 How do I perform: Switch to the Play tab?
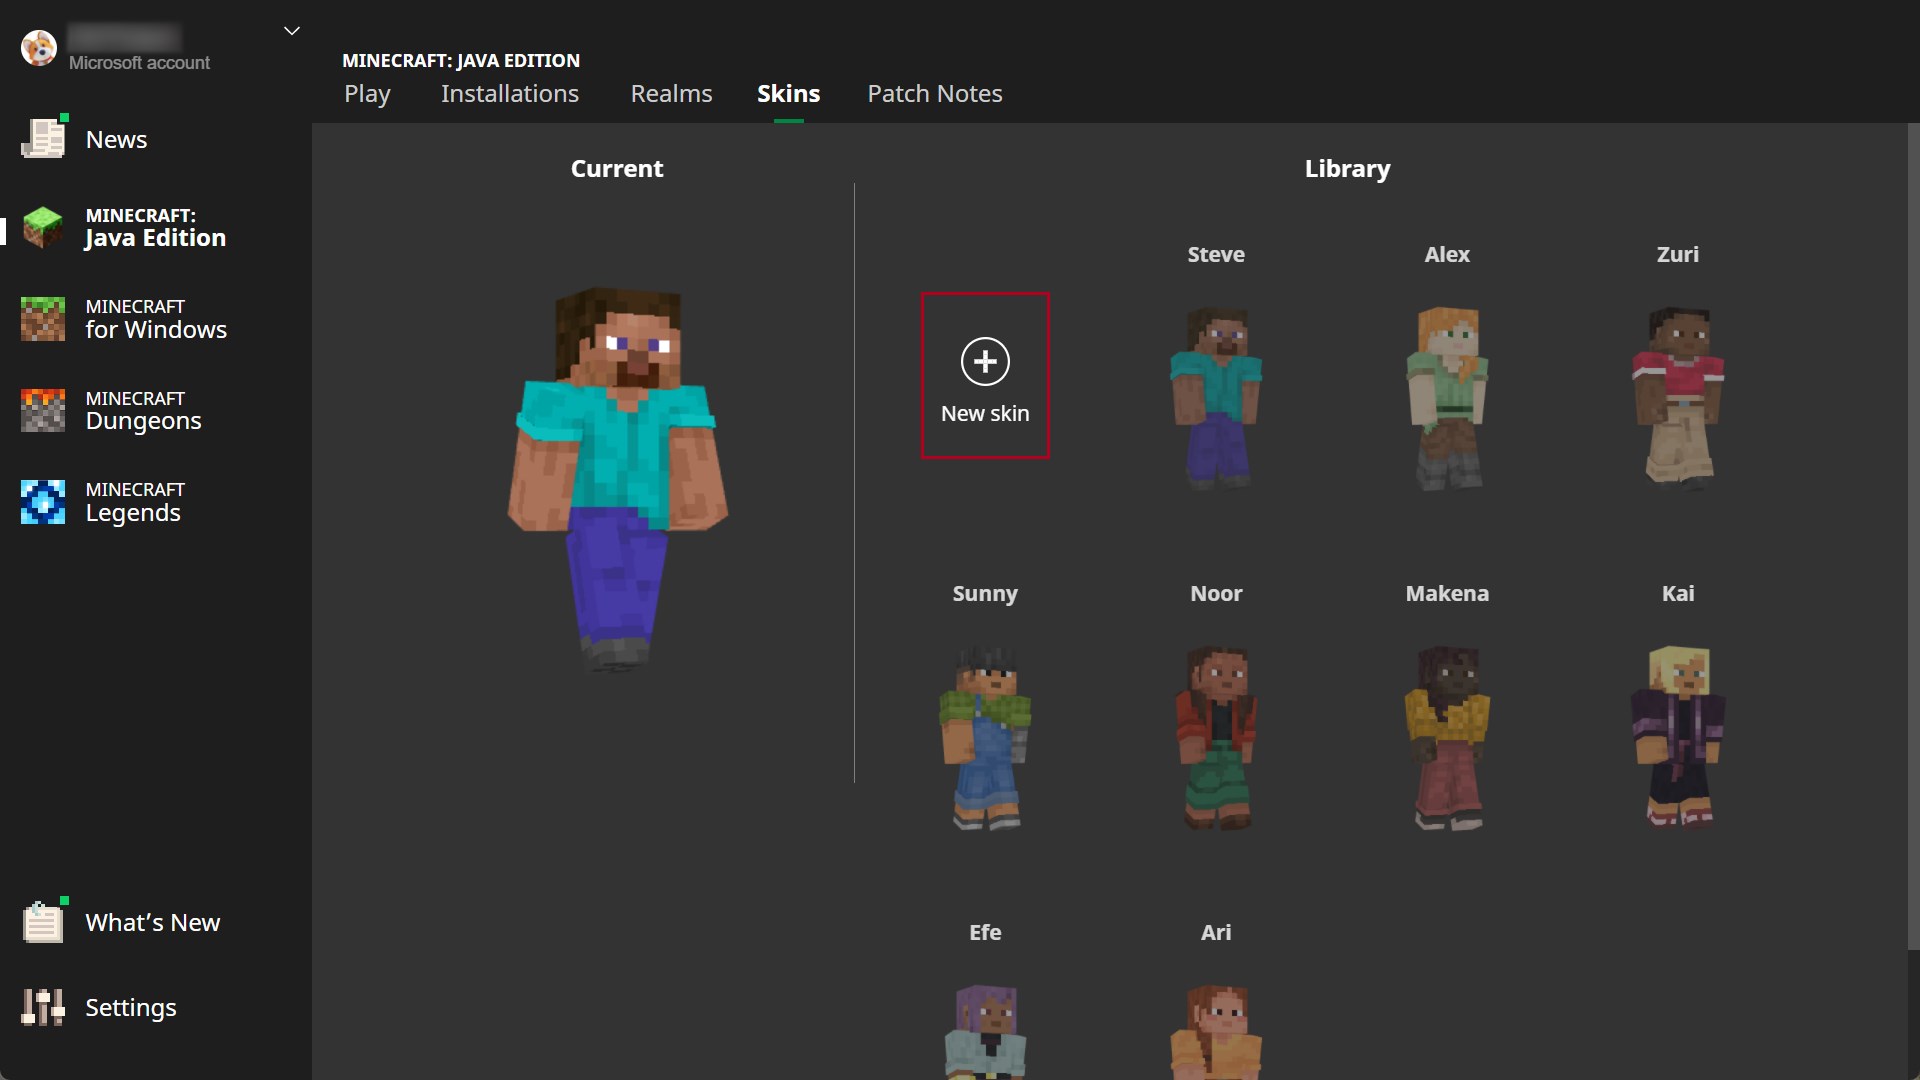coord(367,94)
